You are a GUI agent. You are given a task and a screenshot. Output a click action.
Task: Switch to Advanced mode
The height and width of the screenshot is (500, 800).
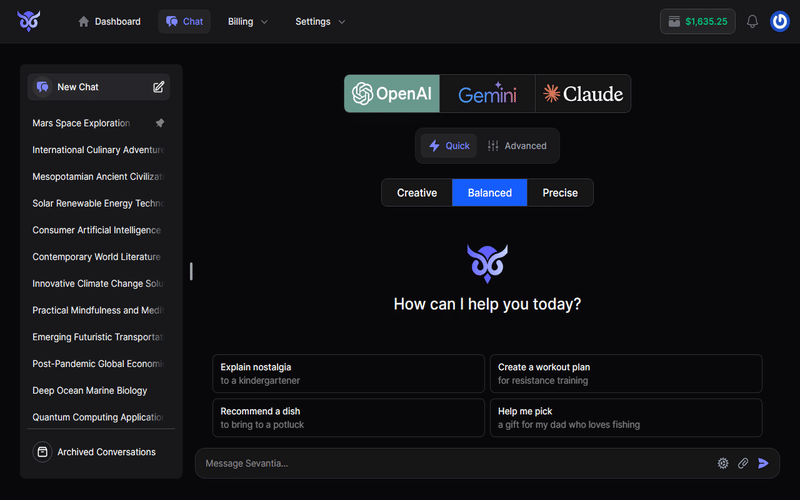click(x=516, y=146)
